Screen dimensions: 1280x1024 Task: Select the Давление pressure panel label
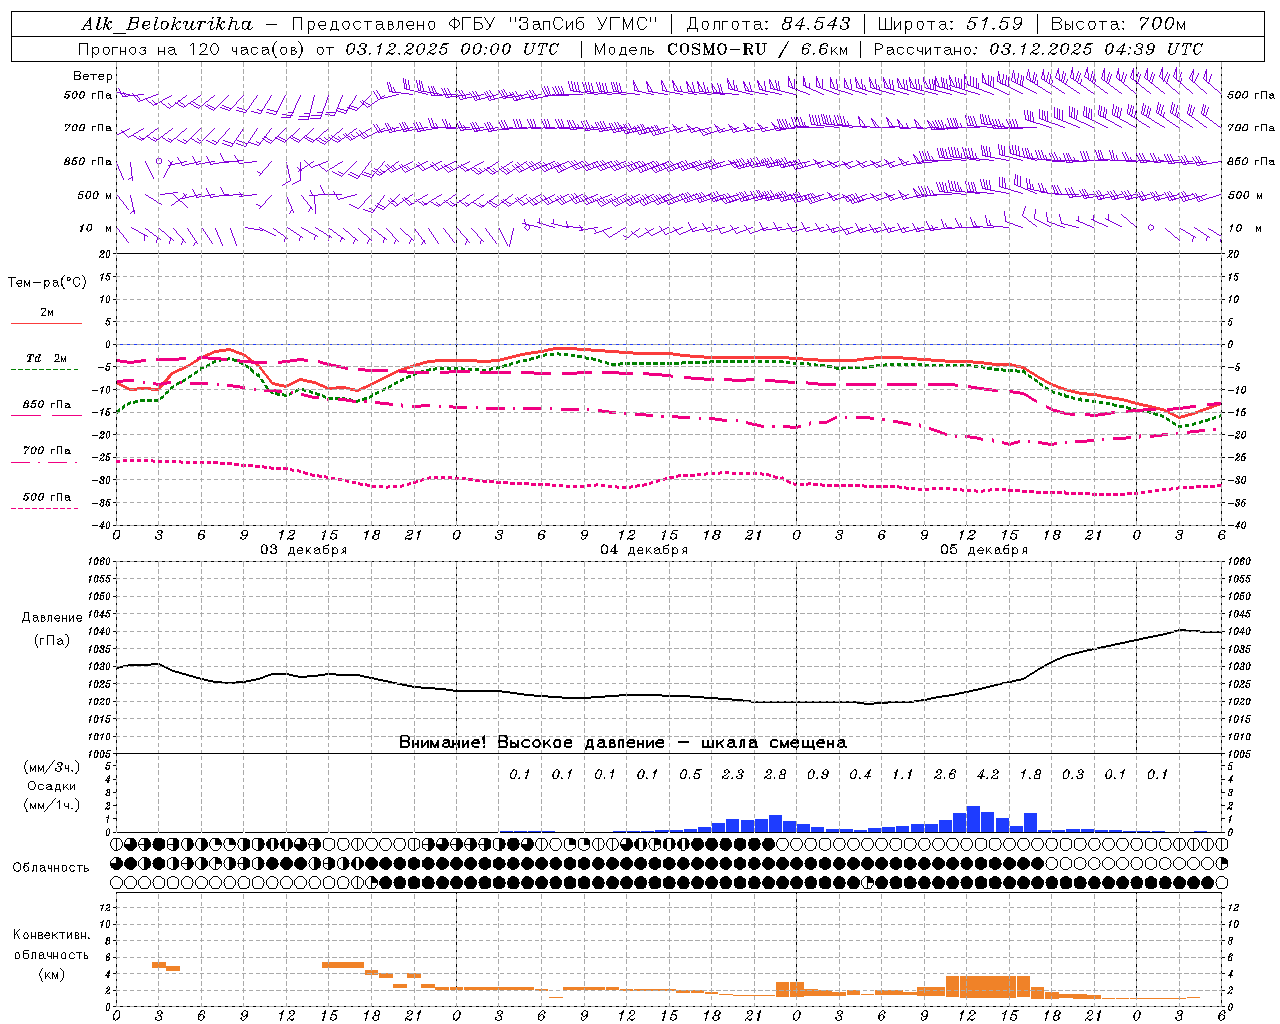51,618
